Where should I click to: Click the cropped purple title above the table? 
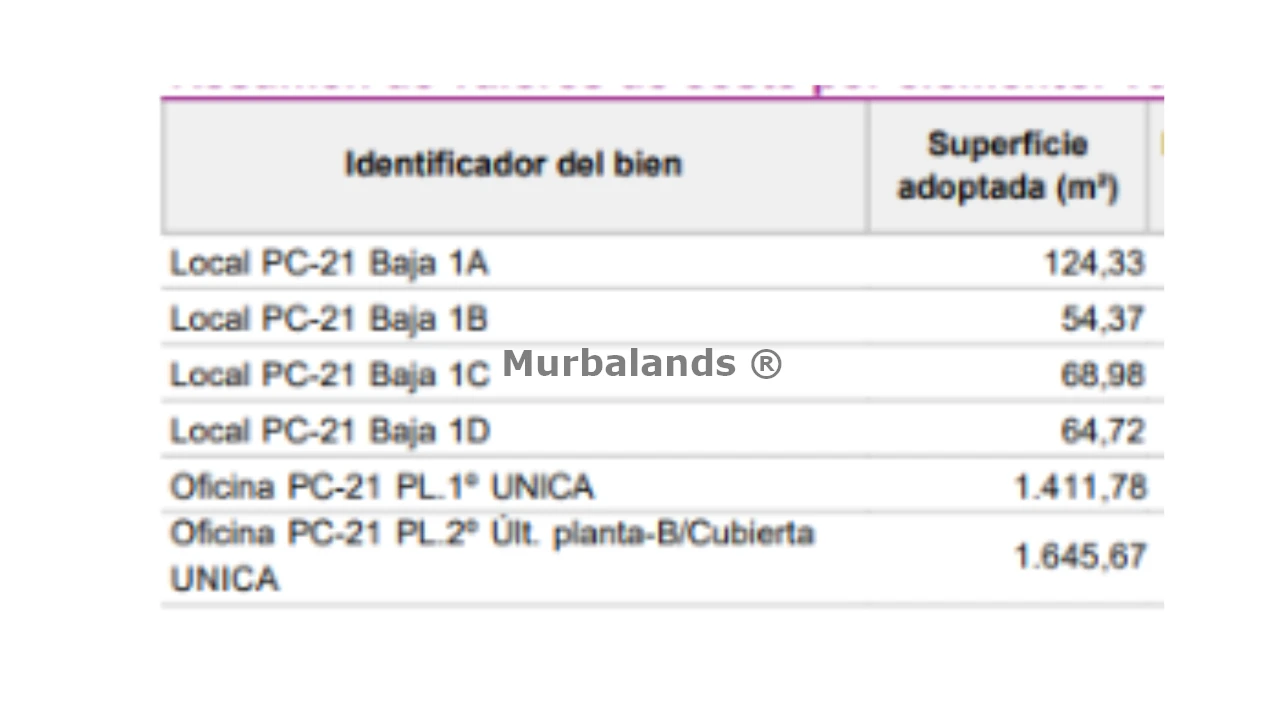click(x=662, y=88)
